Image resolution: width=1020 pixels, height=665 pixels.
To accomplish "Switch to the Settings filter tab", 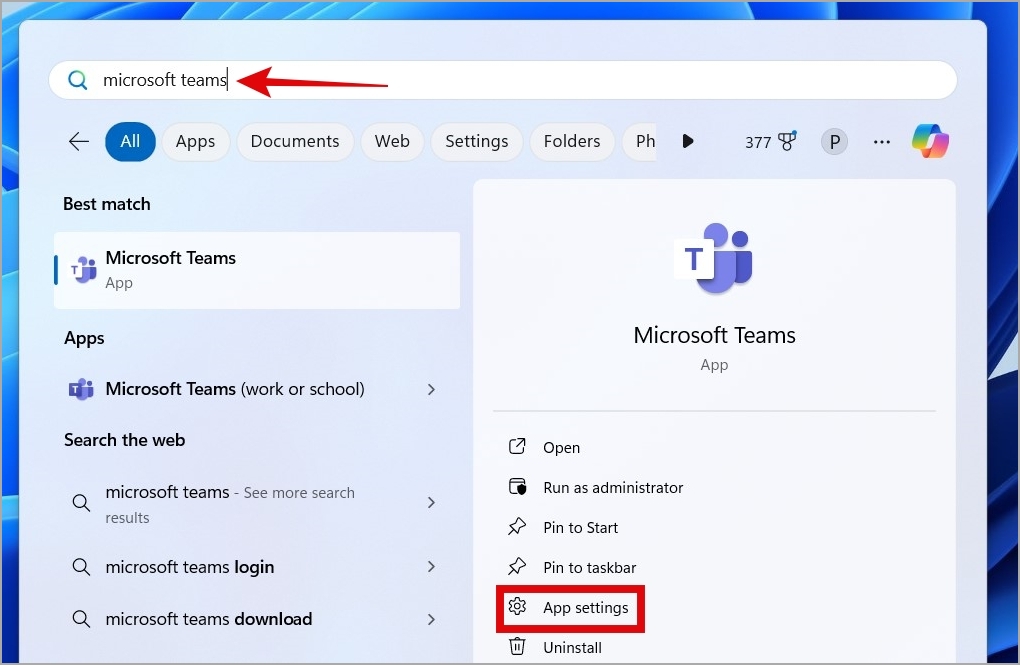I will pos(477,141).
